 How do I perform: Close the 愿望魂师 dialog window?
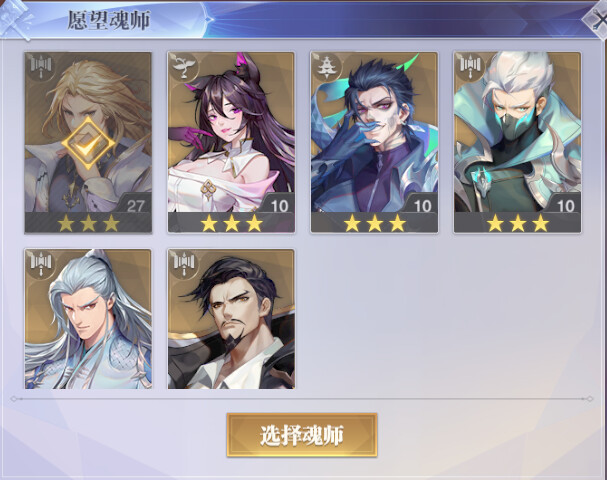click(596, 19)
